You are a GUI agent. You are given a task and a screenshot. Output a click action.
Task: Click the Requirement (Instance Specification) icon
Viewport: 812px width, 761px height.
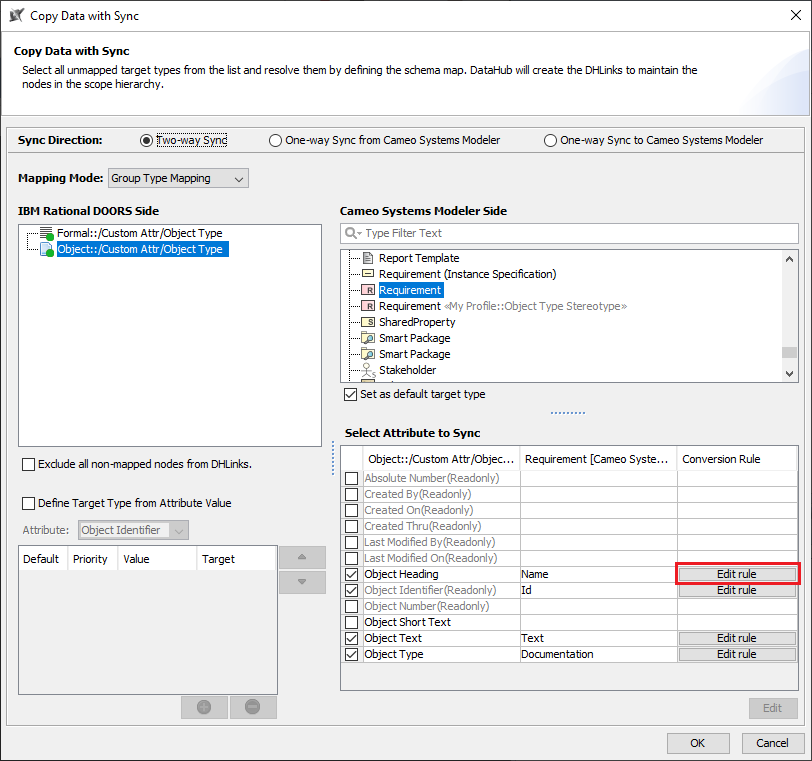367,274
